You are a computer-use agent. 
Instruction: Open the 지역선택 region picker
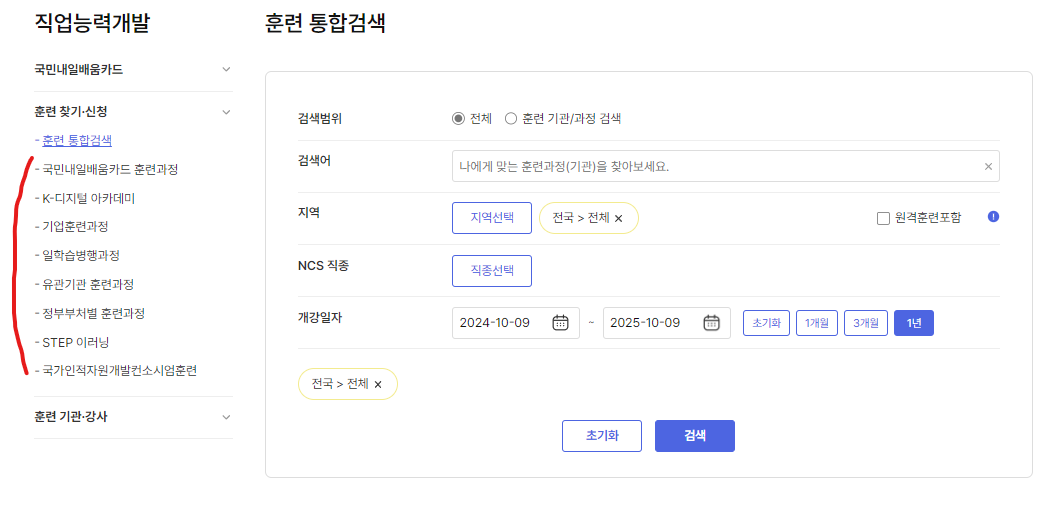pyautogui.click(x=492, y=218)
